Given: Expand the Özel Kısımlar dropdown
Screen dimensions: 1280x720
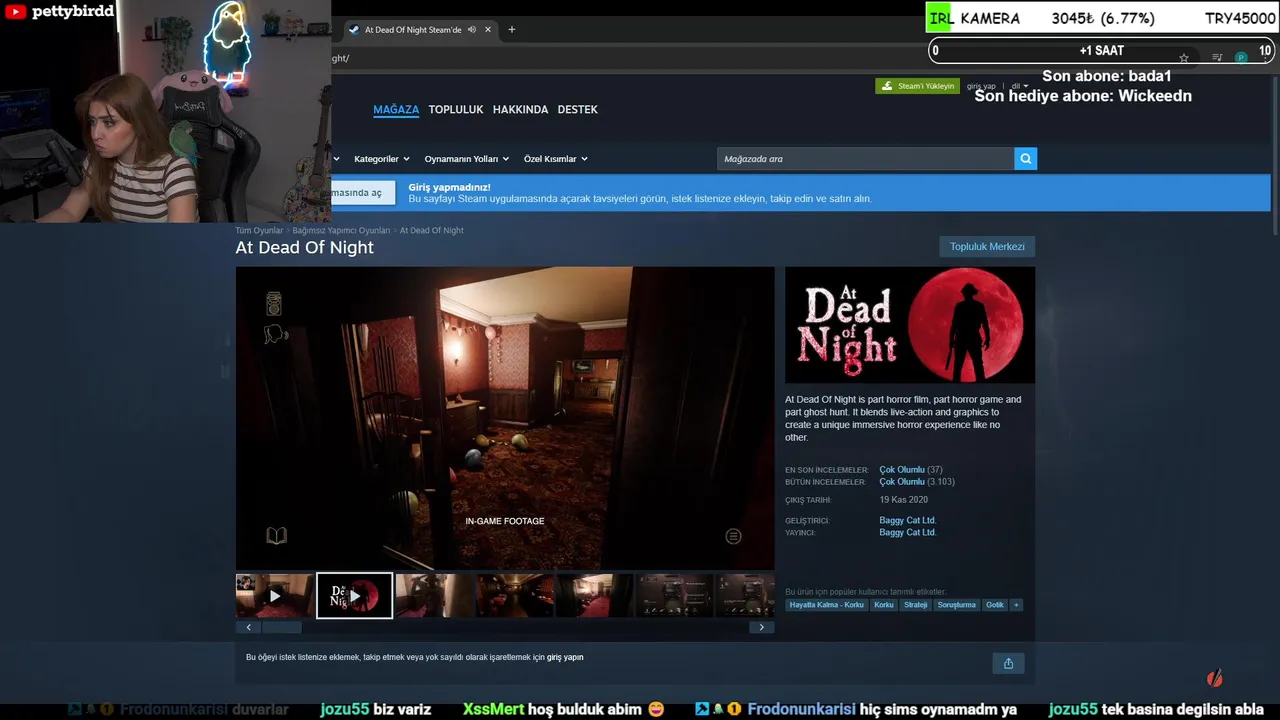Looking at the screenshot, I should [556, 159].
